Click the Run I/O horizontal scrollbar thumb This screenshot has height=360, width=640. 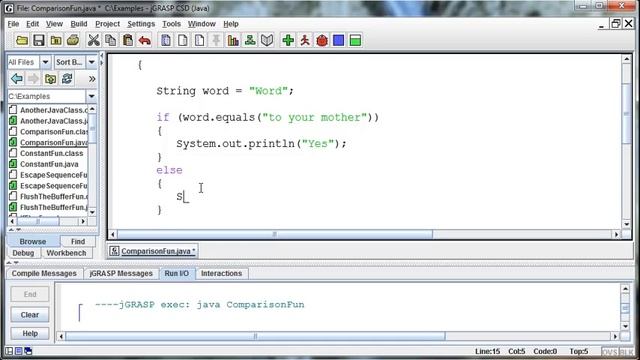coord(255,336)
